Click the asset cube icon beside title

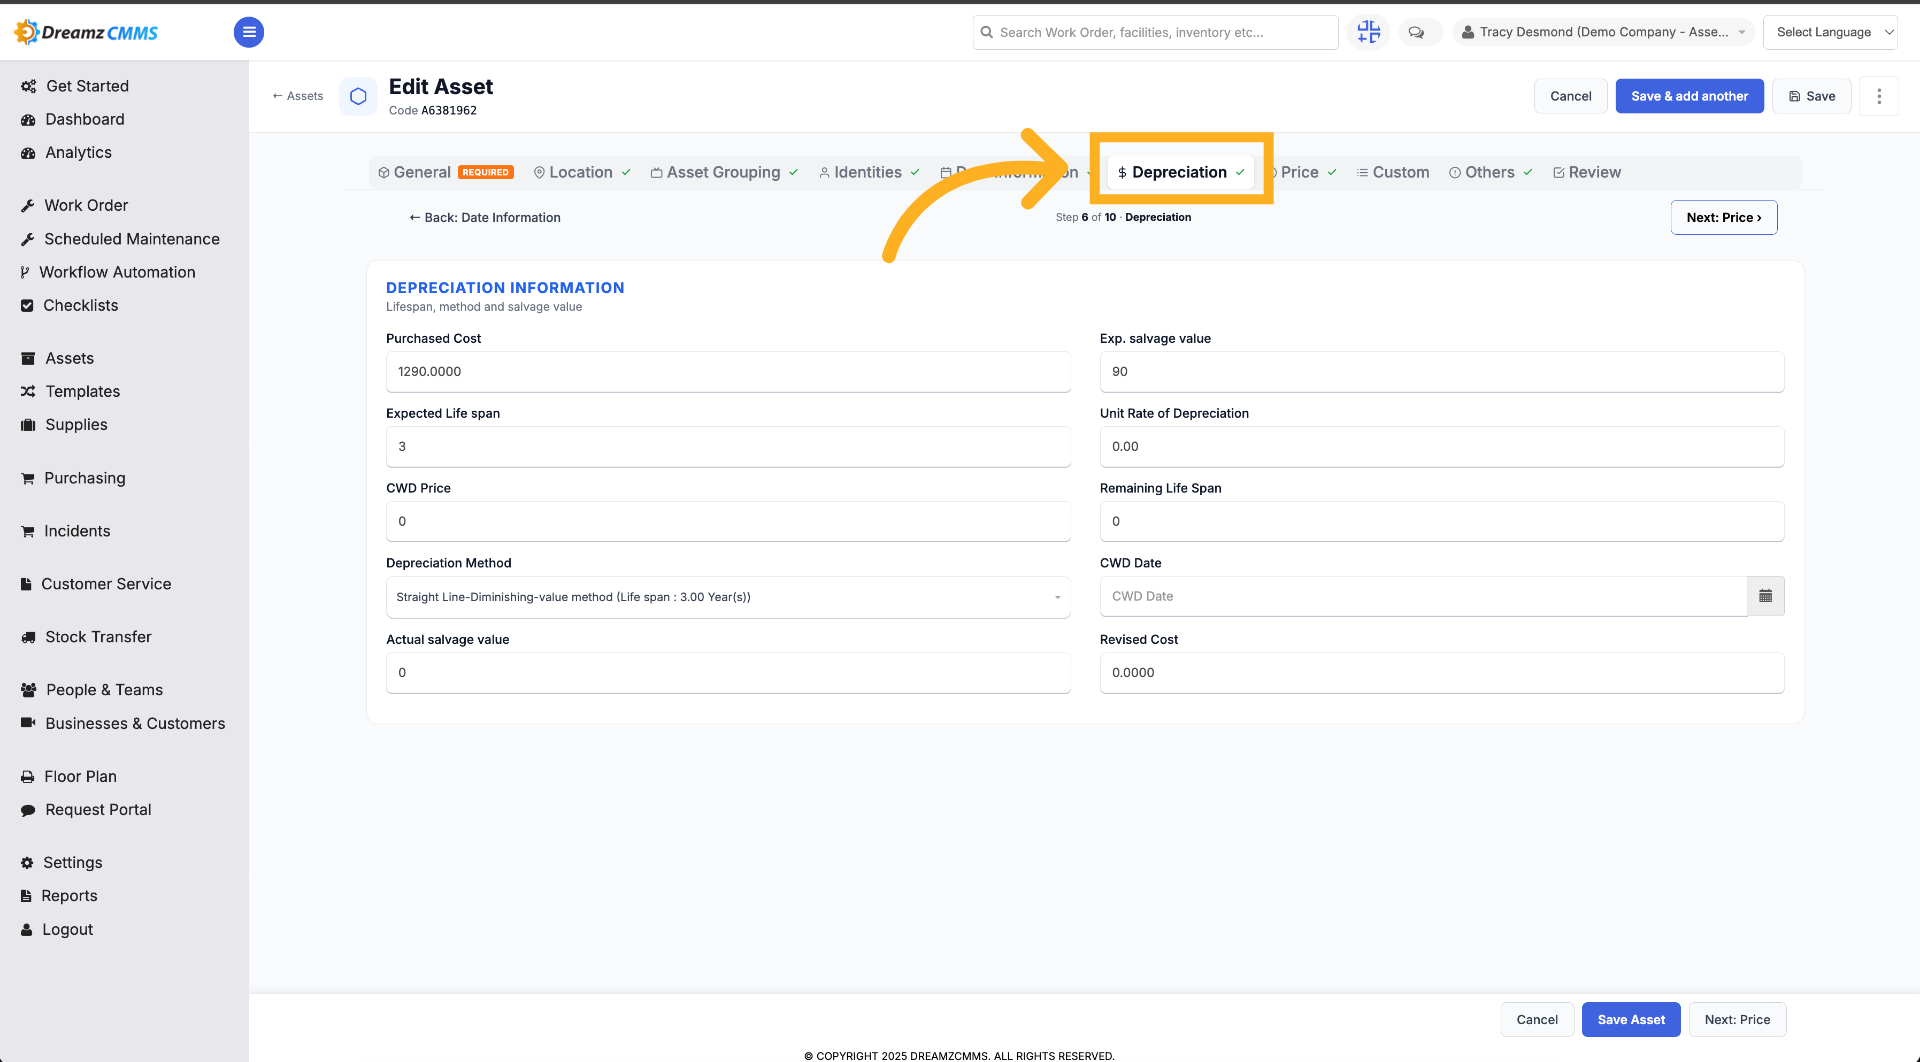tap(358, 96)
